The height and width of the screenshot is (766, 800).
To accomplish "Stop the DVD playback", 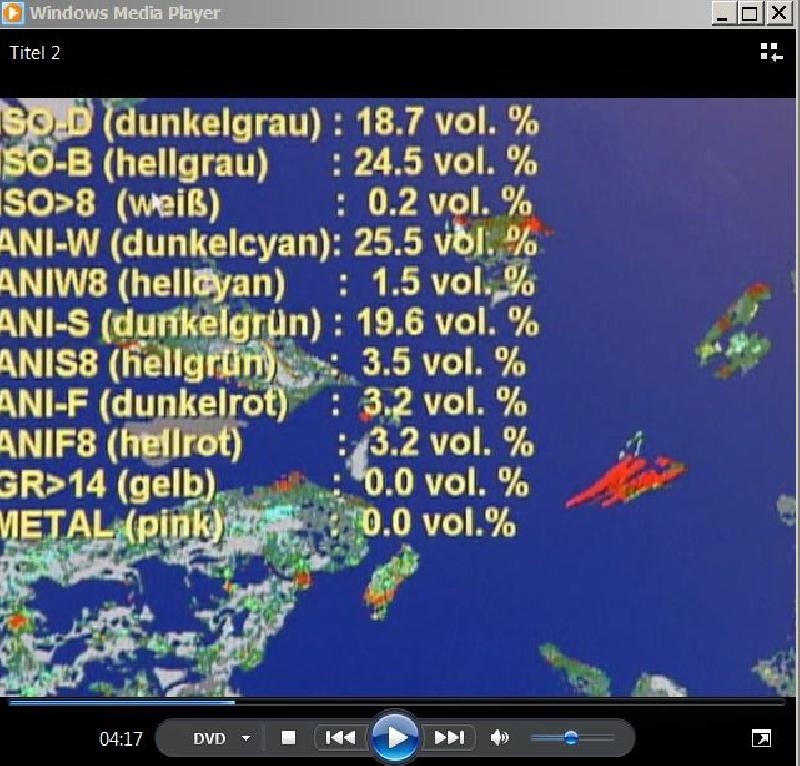I will [288, 738].
